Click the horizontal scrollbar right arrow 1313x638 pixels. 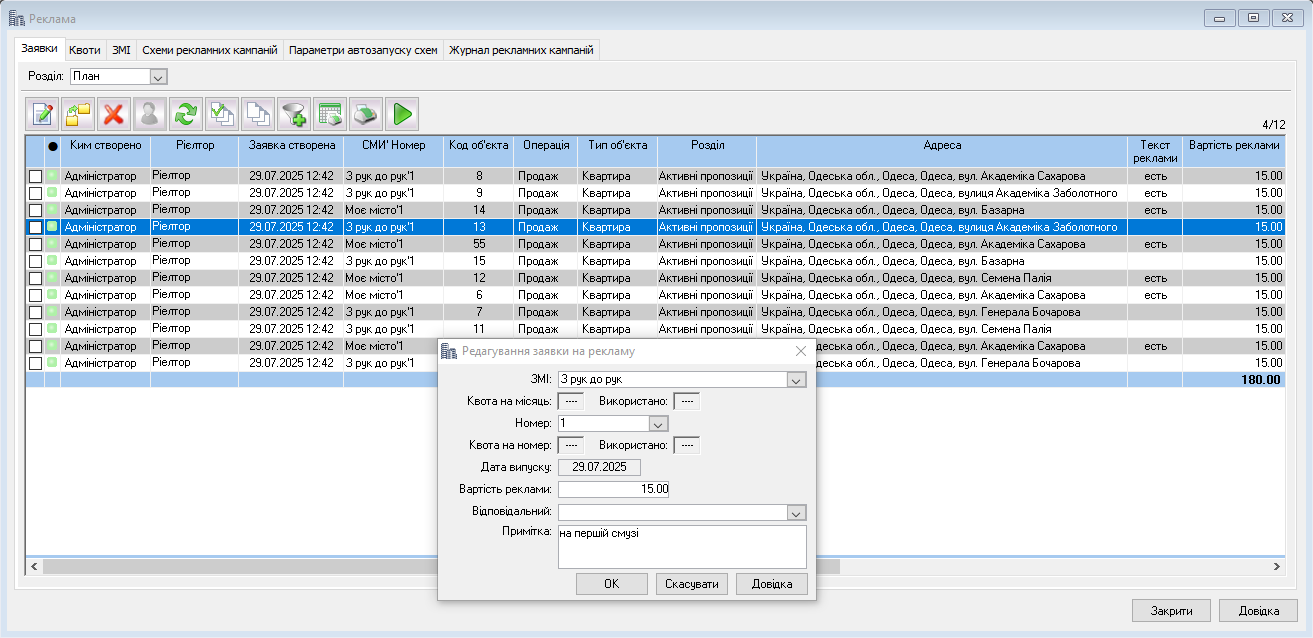coord(1276,566)
